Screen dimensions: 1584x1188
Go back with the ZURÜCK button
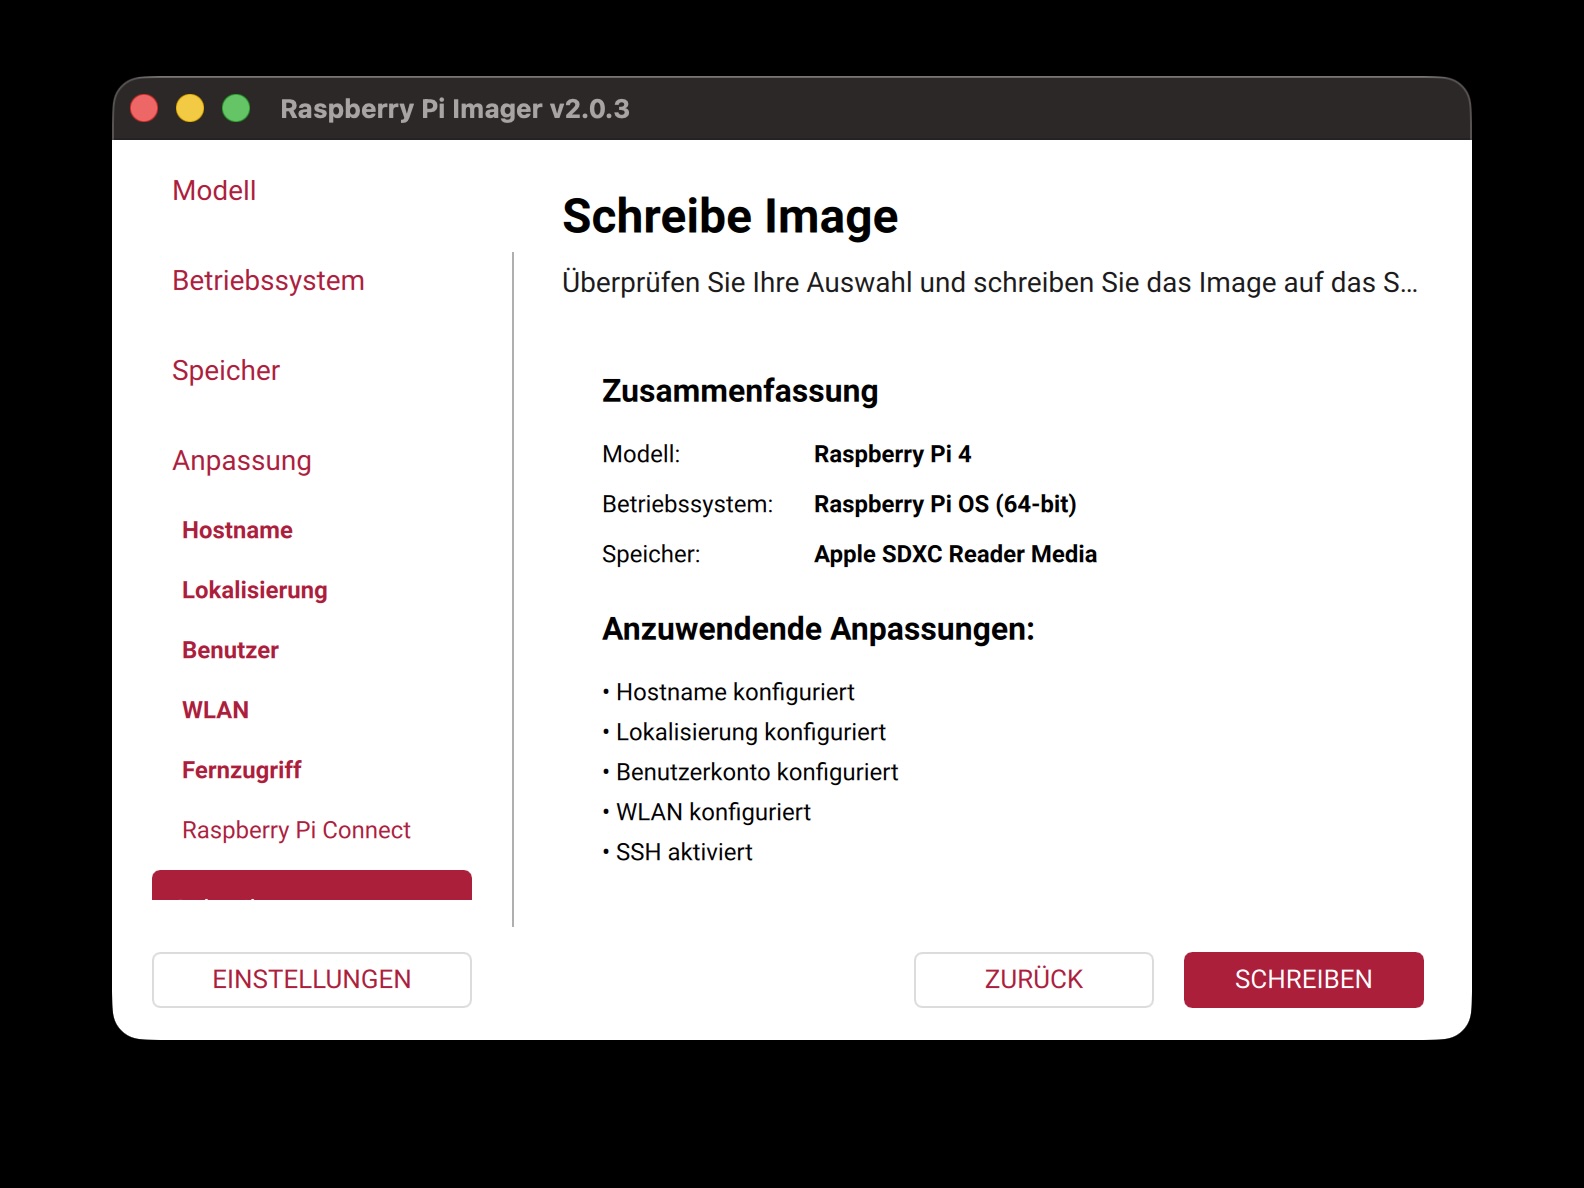(x=1033, y=979)
